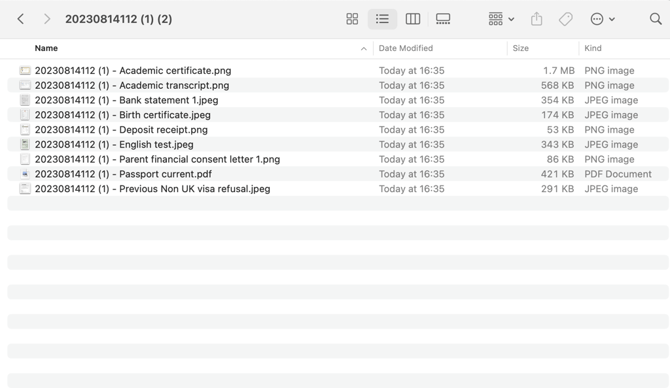Go back with the left chevron
The image size is (670, 388).
pos(20,19)
